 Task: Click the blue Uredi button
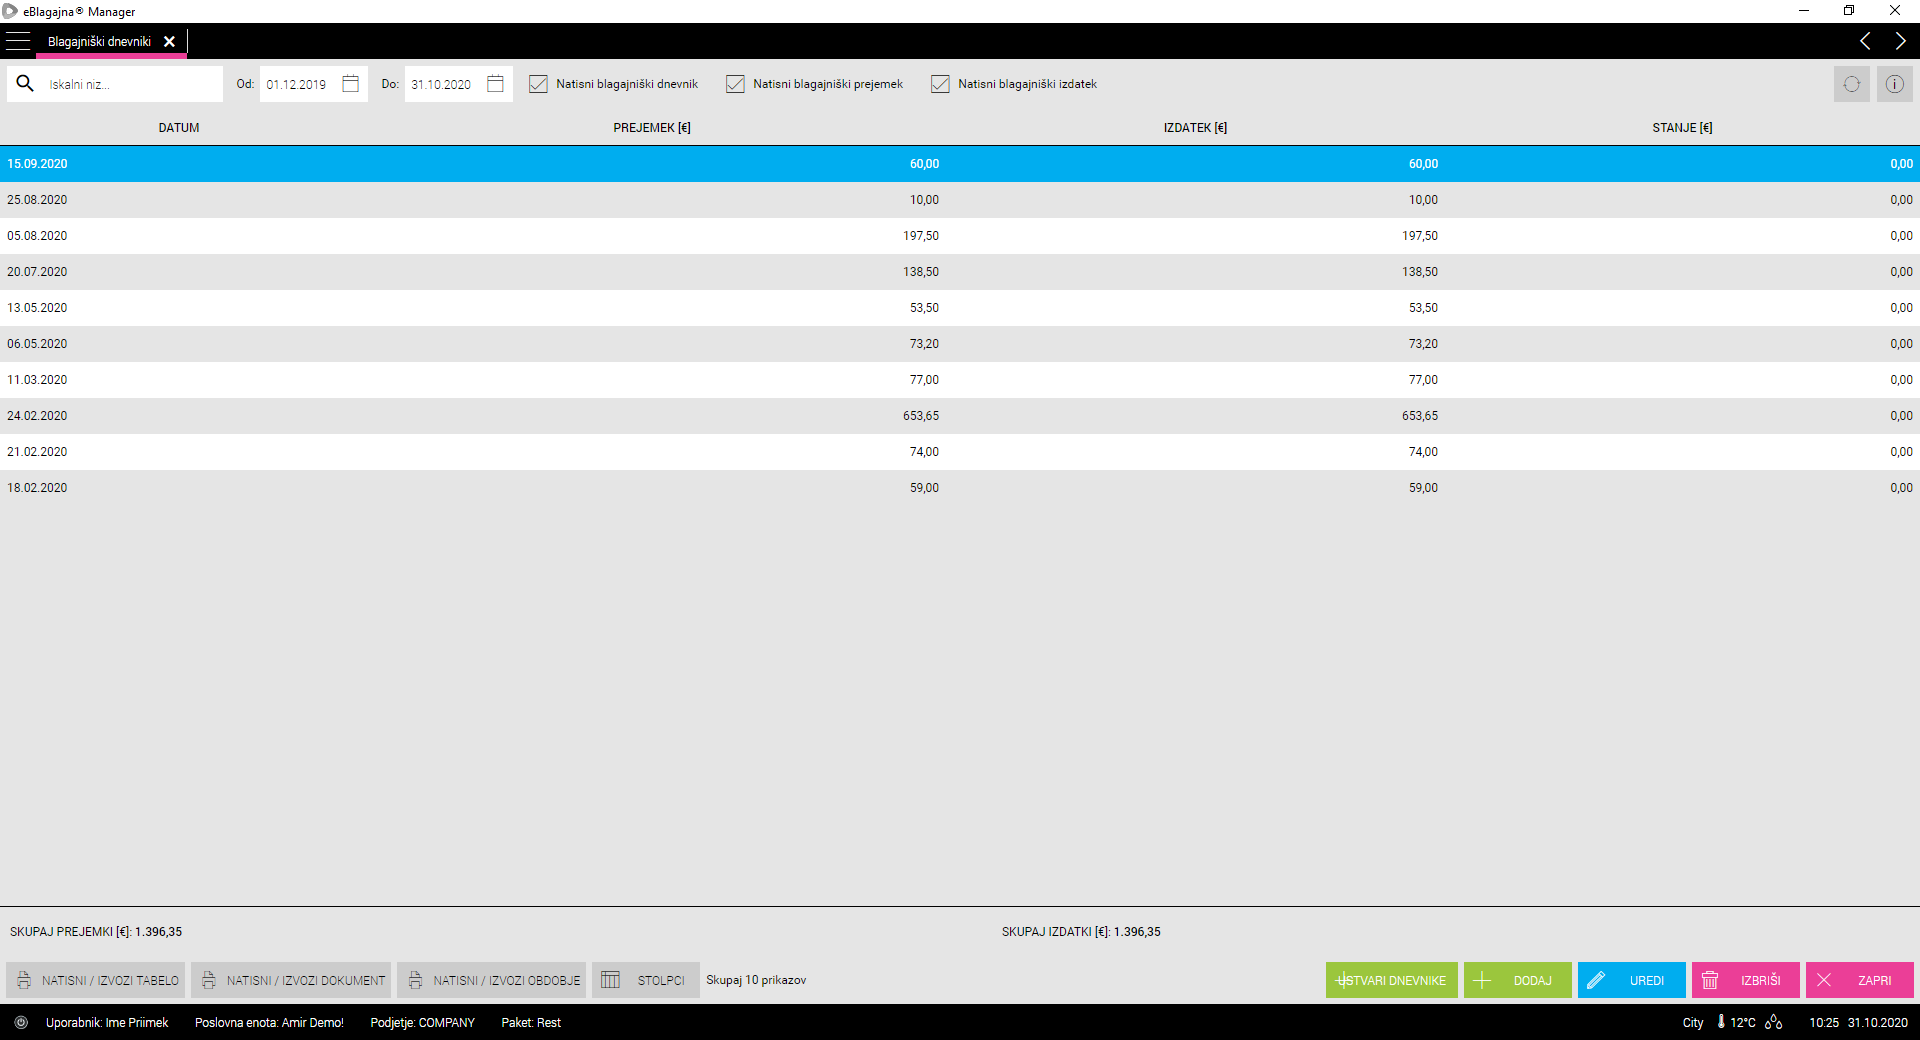1631,980
